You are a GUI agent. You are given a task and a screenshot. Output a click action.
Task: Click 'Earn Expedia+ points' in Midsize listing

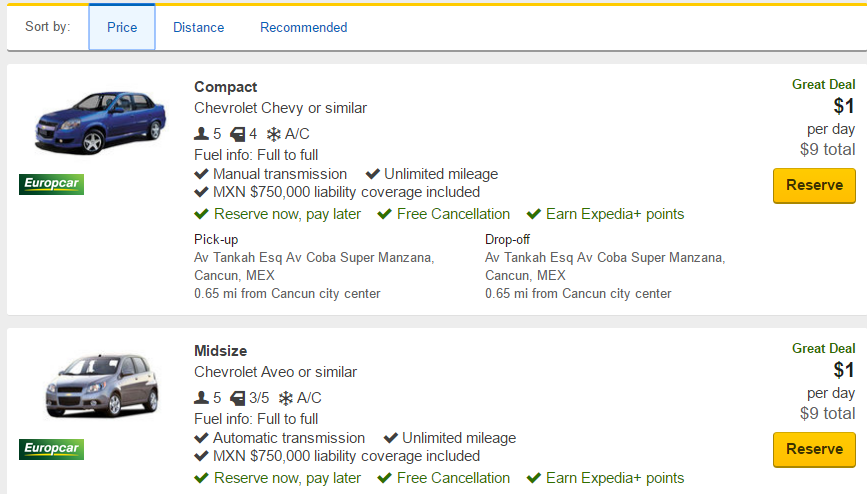[x=615, y=478]
